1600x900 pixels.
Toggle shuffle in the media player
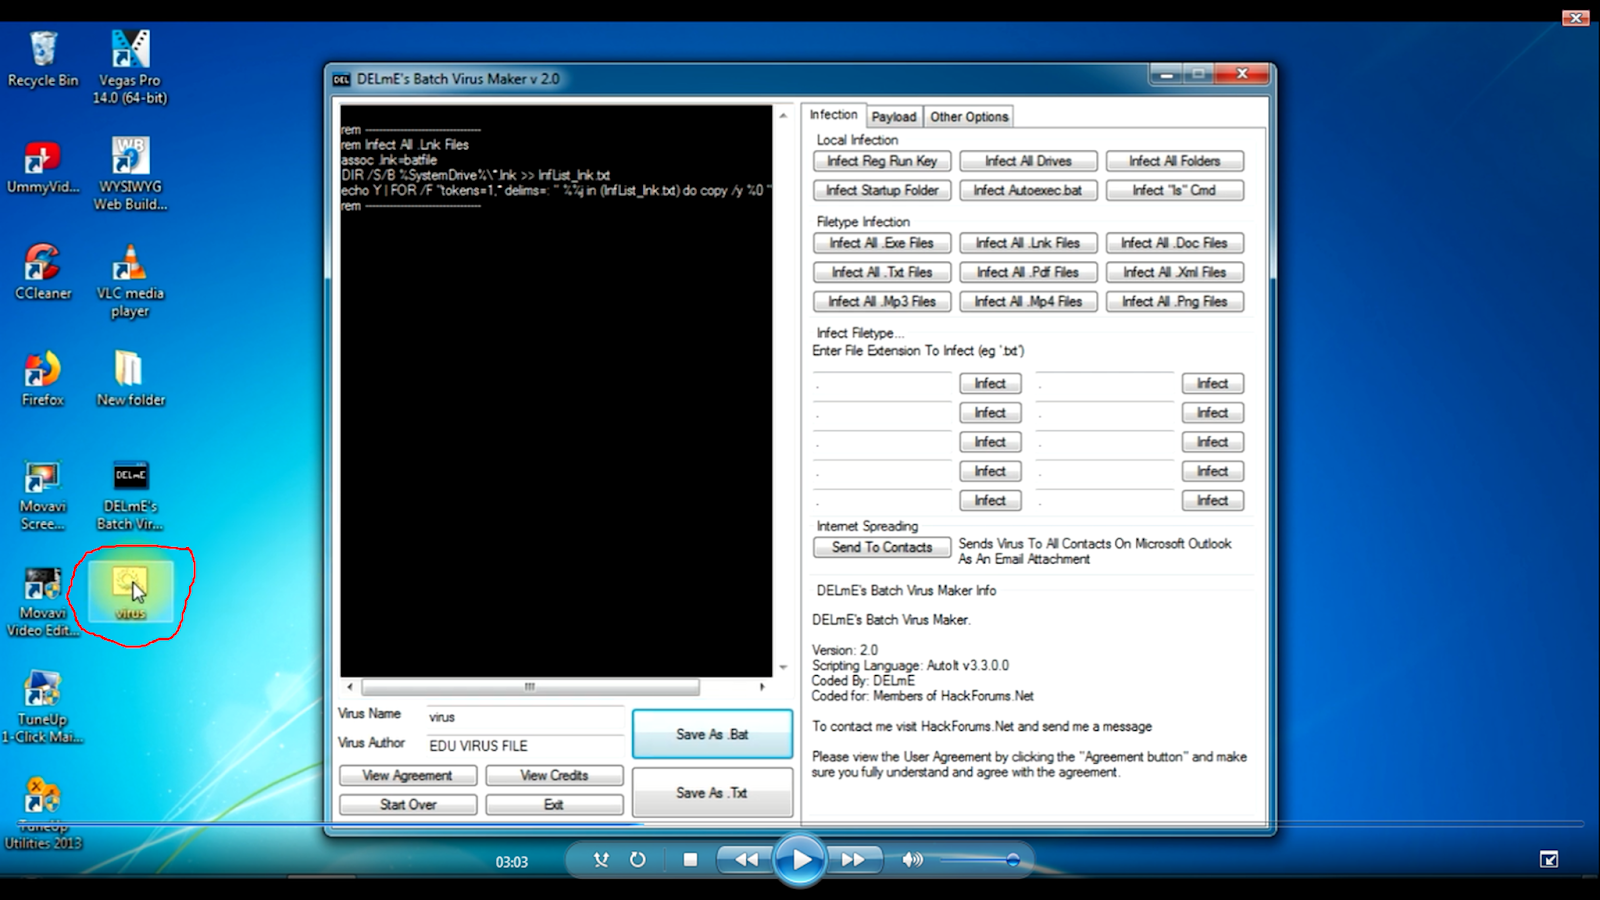click(601, 860)
